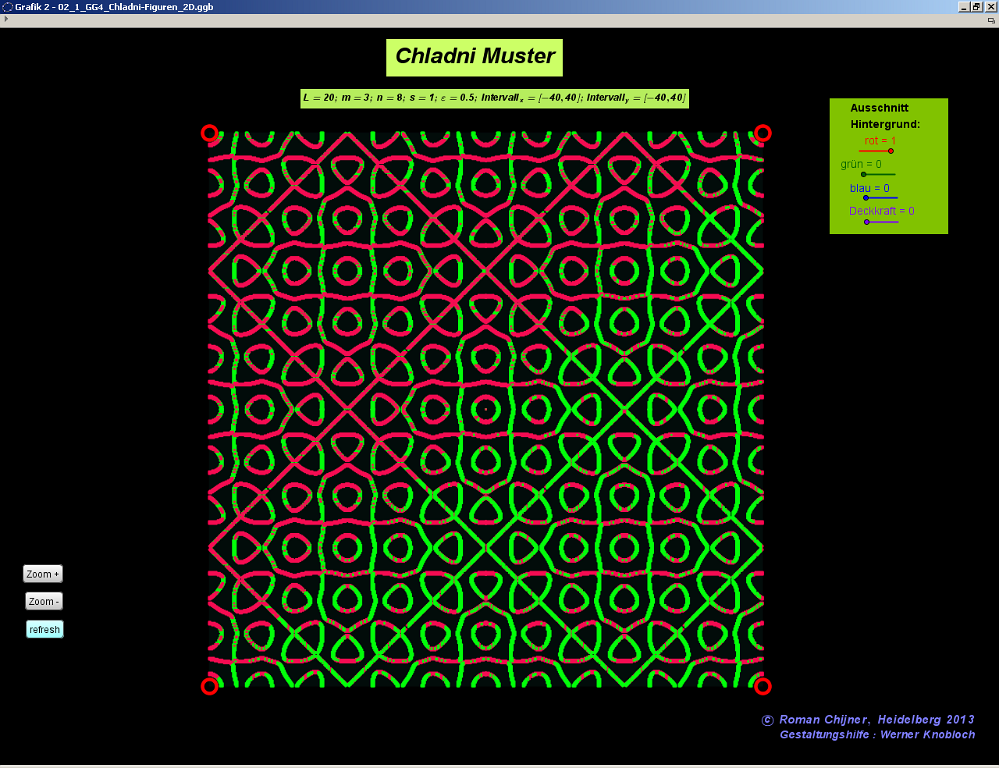Viewport: 999px width, 768px height.
Task: Click the green 'grün' slider handle
Action: coord(864,174)
